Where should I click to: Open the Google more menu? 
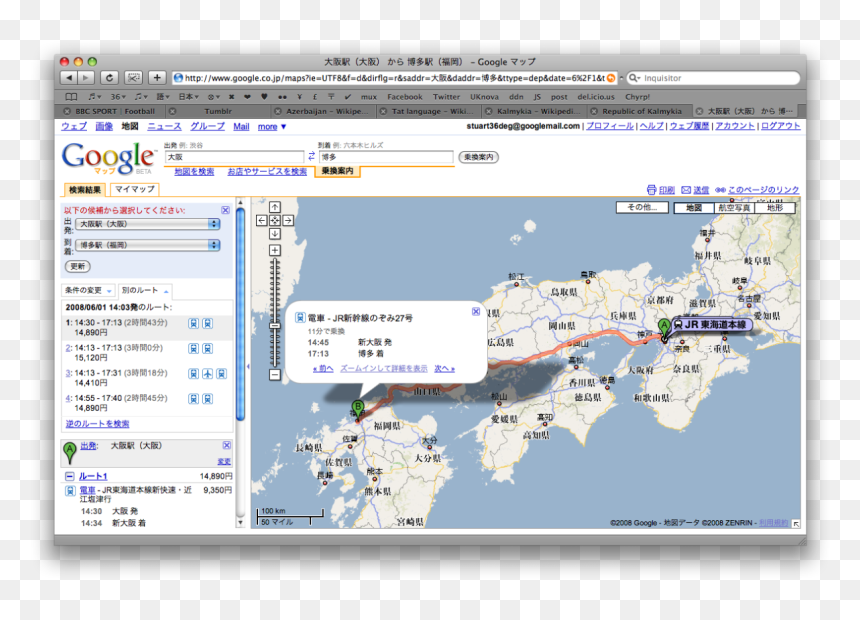pos(272,127)
